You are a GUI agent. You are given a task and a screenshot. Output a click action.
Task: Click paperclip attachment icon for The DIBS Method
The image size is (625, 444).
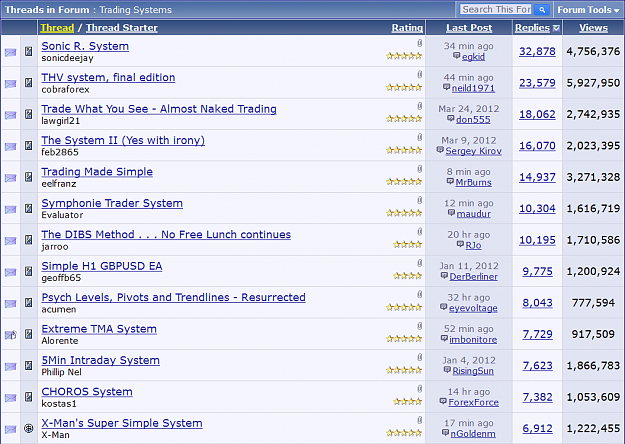tap(419, 232)
